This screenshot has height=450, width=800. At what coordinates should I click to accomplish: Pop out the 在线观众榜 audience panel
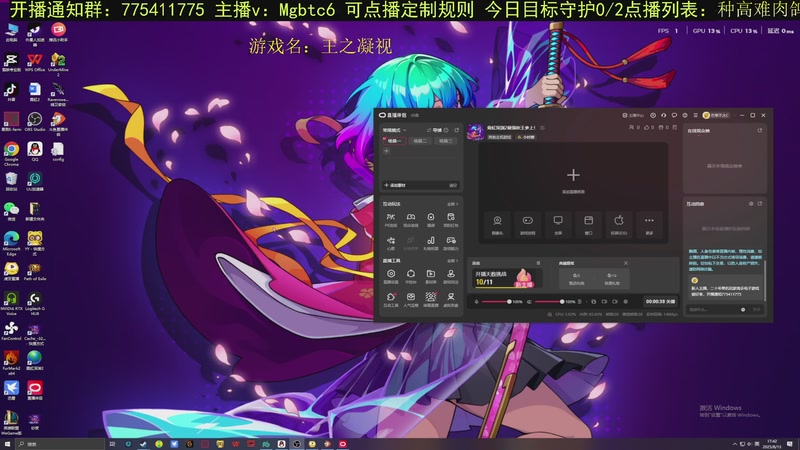click(x=760, y=131)
